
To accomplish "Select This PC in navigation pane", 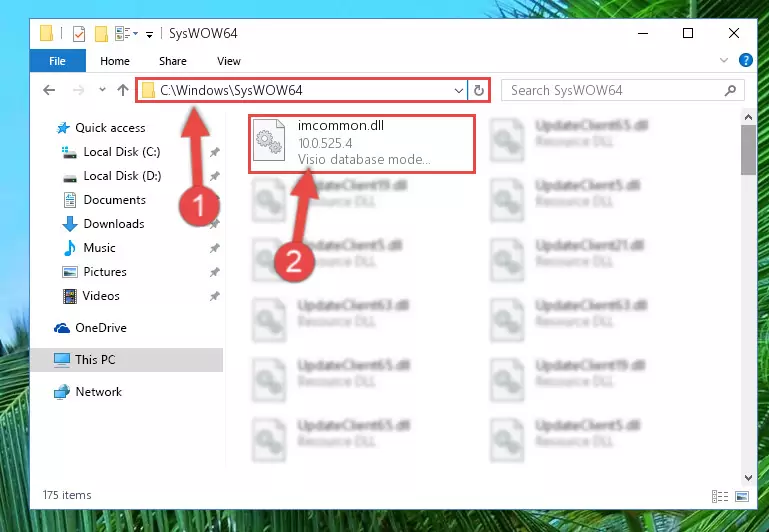I will click(x=127, y=360).
